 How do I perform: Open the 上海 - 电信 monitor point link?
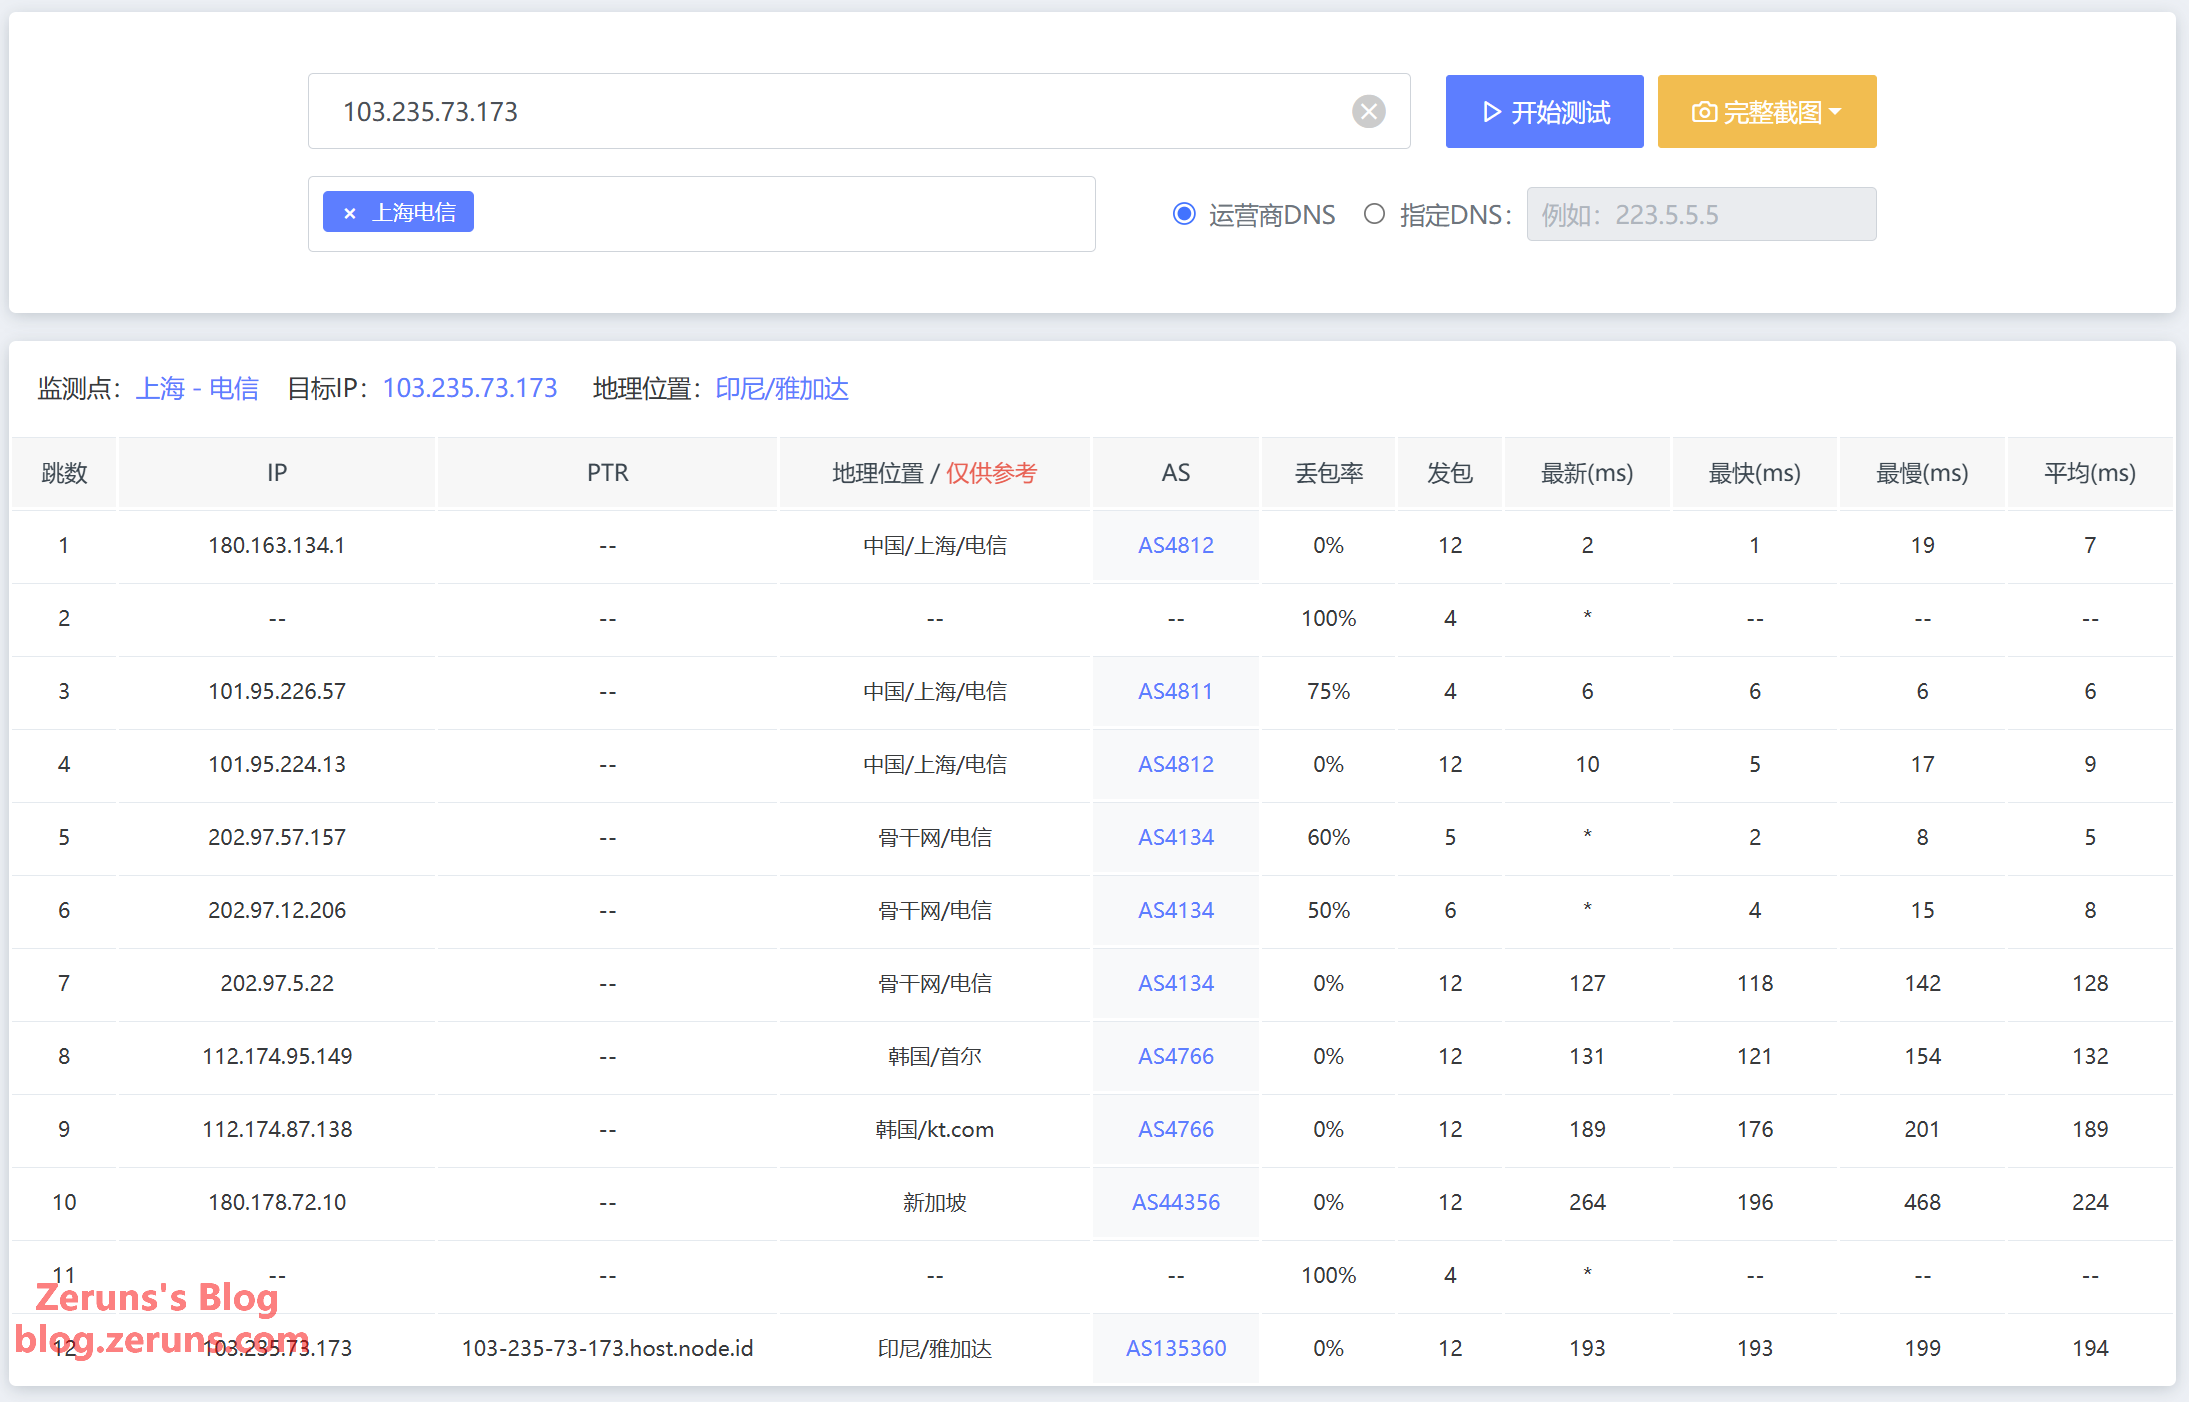197,388
